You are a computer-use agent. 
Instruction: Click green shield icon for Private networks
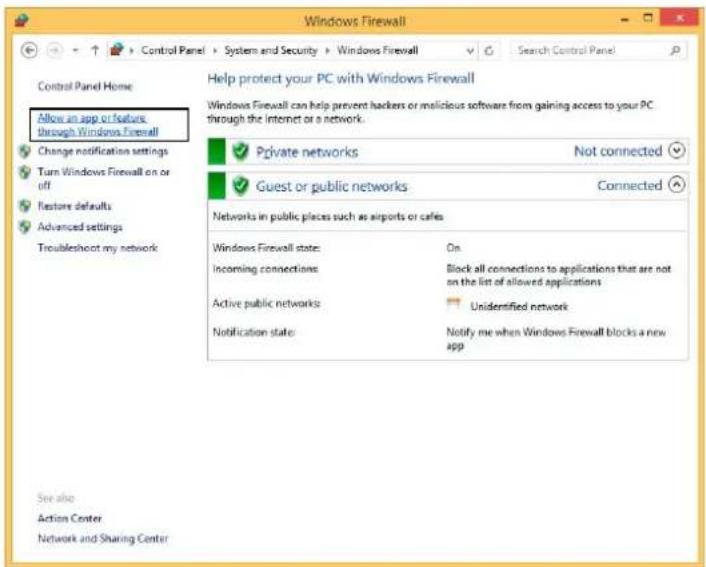tap(240, 151)
